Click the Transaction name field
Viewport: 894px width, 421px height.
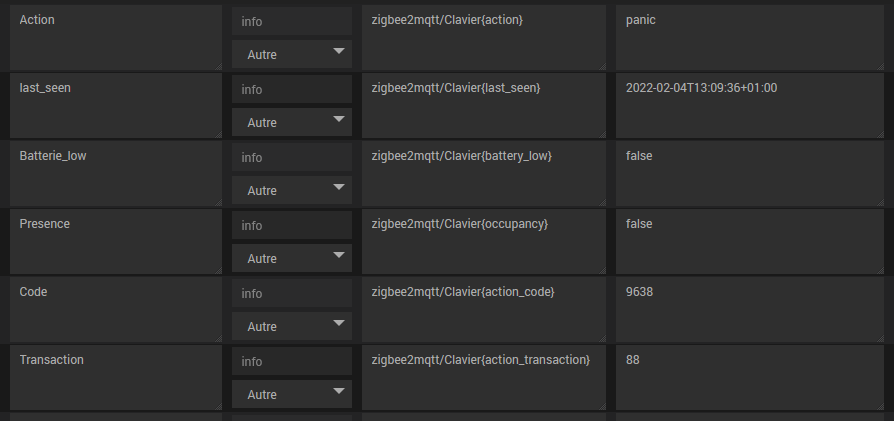(x=115, y=377)
